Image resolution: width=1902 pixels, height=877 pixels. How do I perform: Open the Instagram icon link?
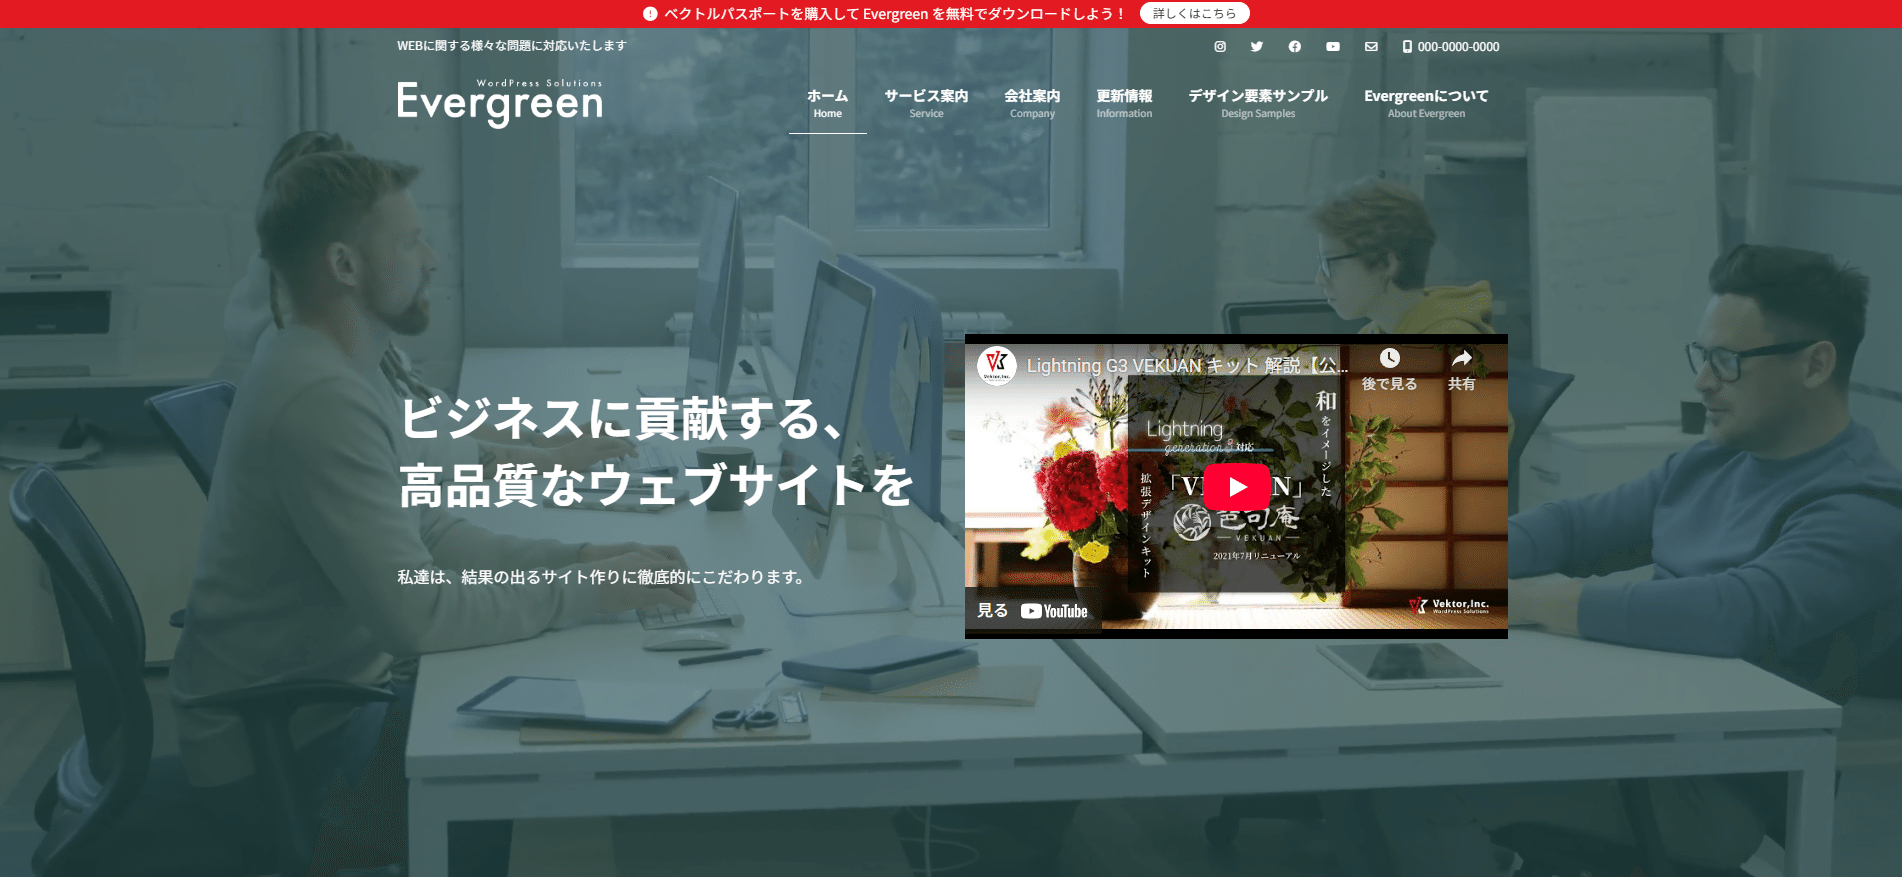click(1220, 47)
